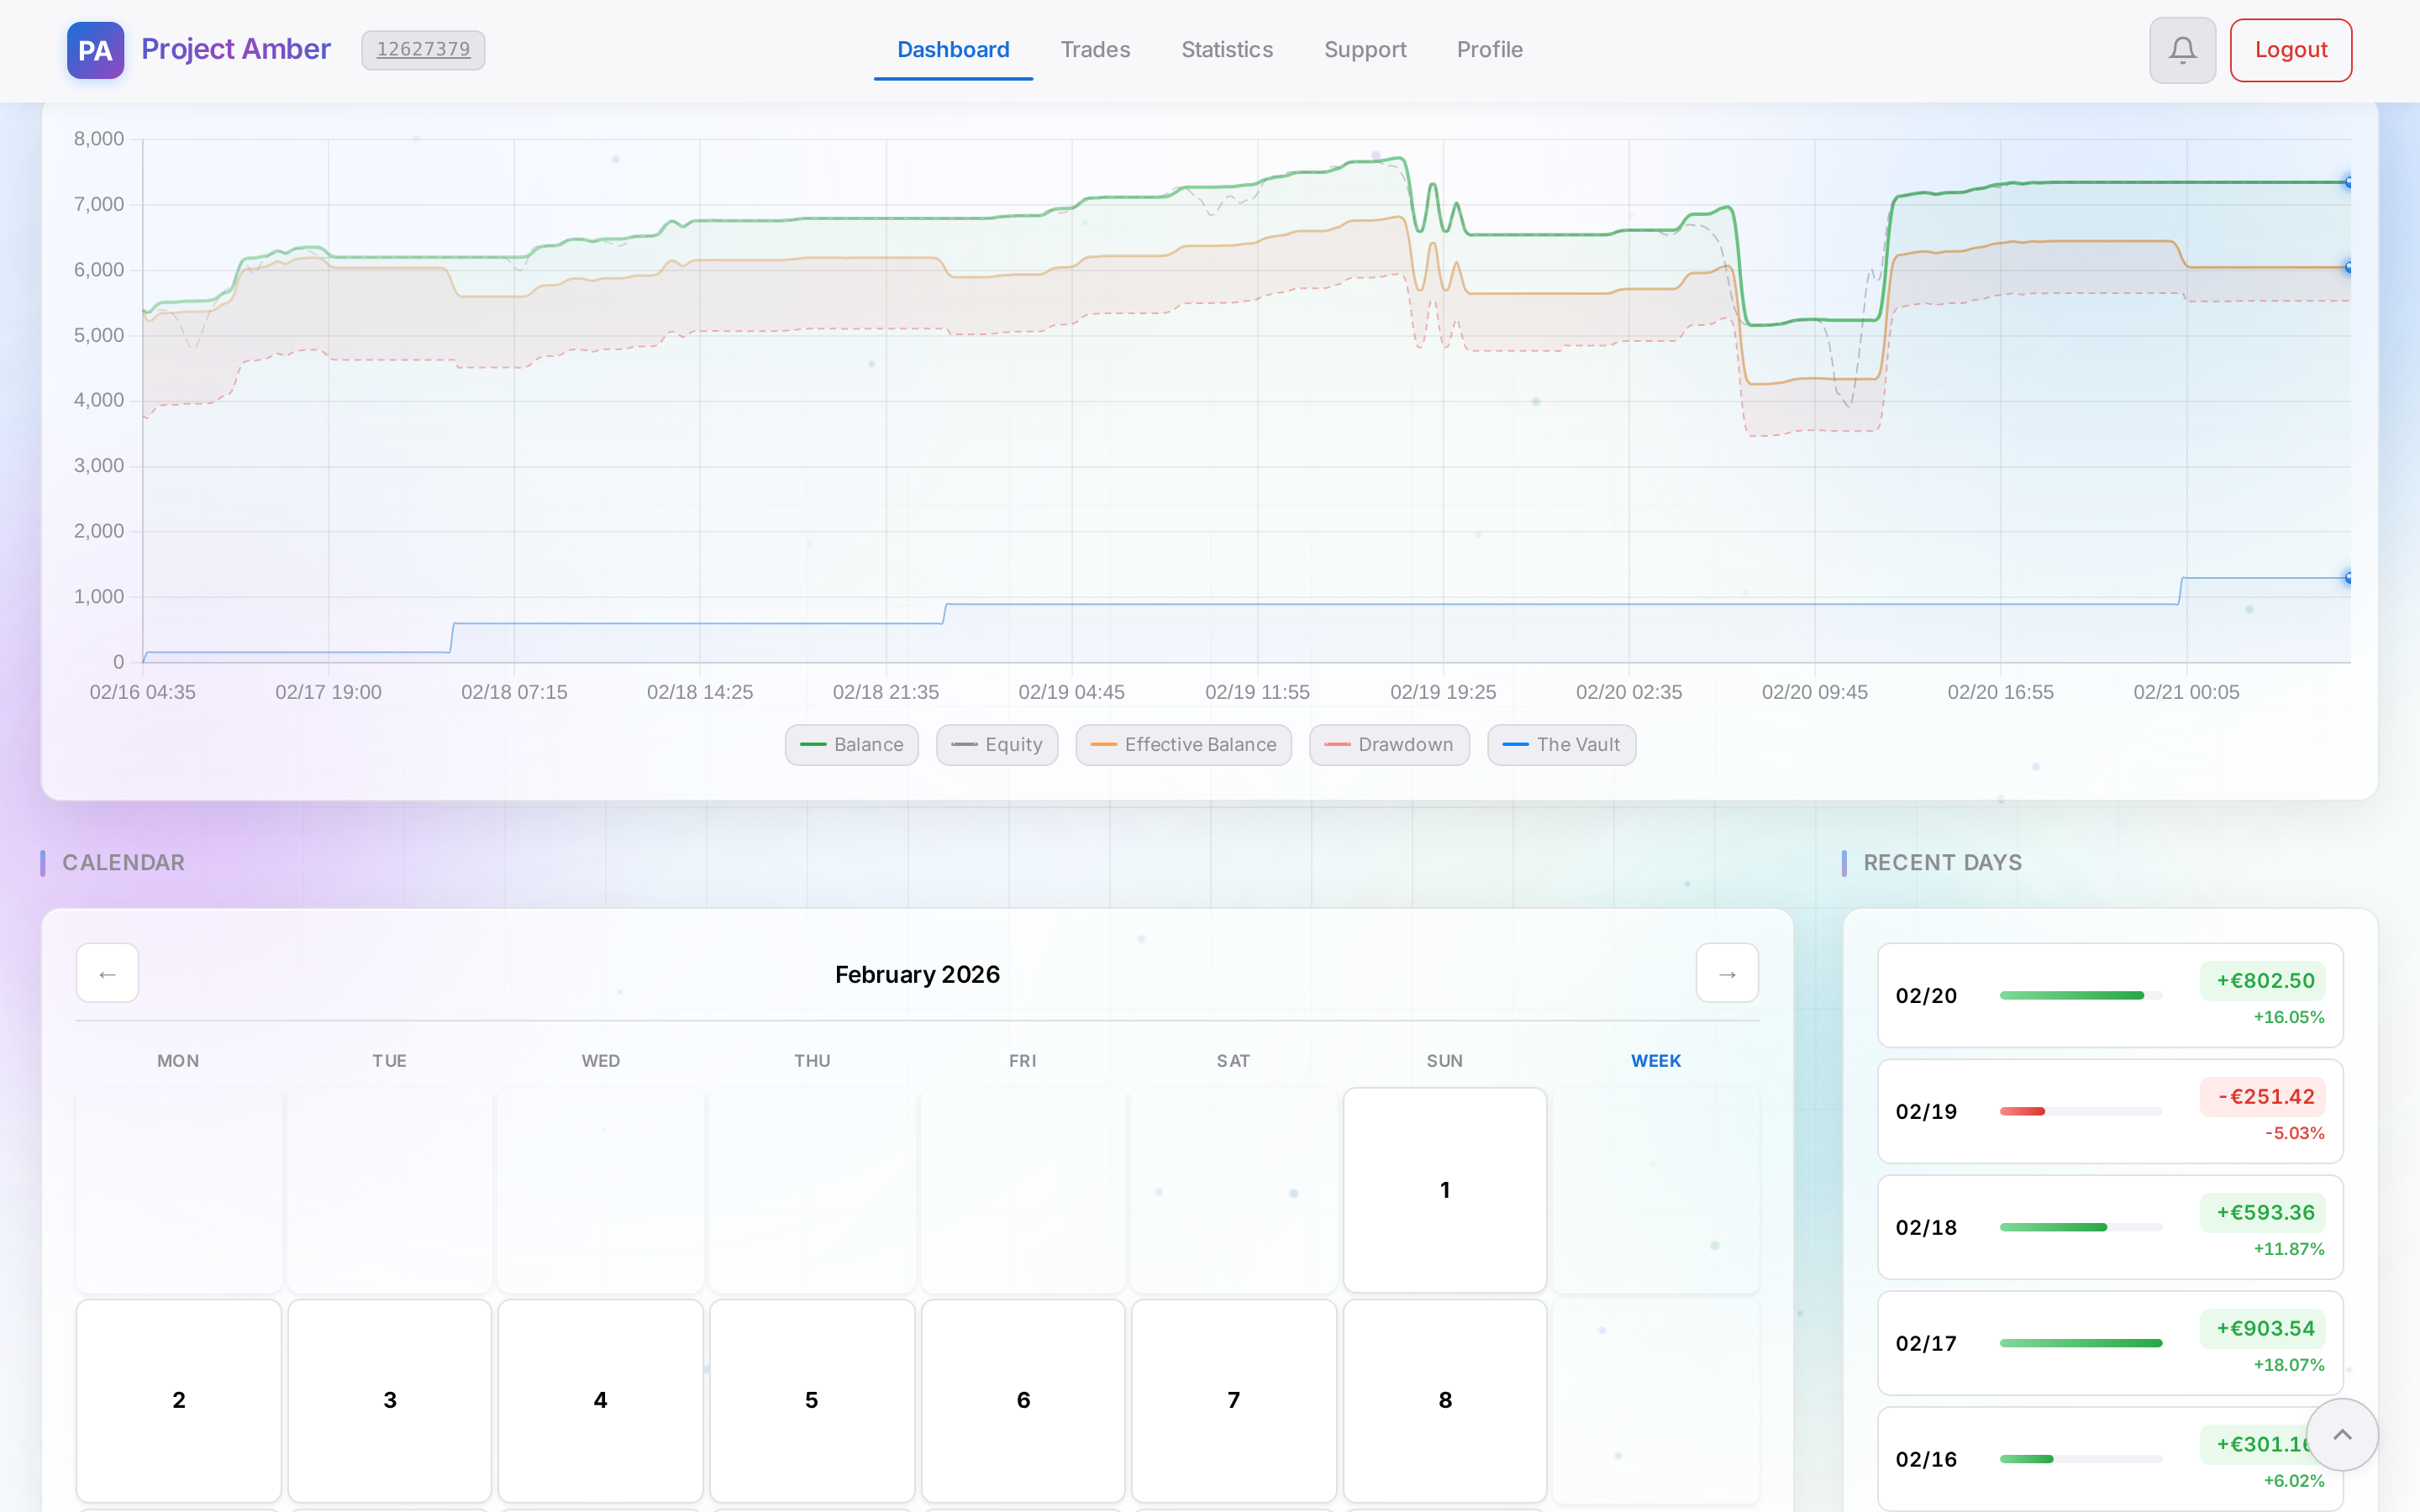Switch to the Trades tab
The width and height of the screenshot is (2420, 1512).
[1095, 49]
